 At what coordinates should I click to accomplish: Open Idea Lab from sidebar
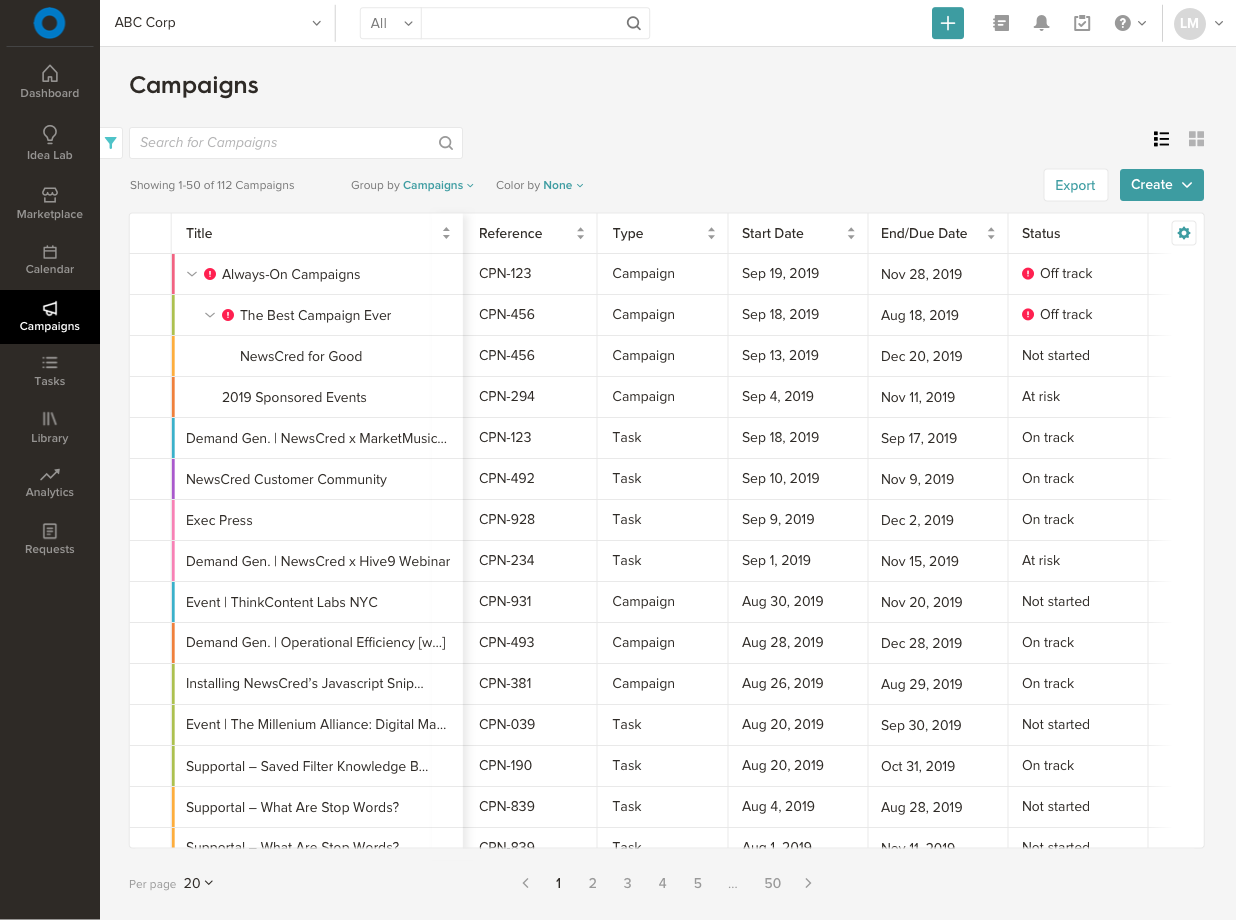50,143
